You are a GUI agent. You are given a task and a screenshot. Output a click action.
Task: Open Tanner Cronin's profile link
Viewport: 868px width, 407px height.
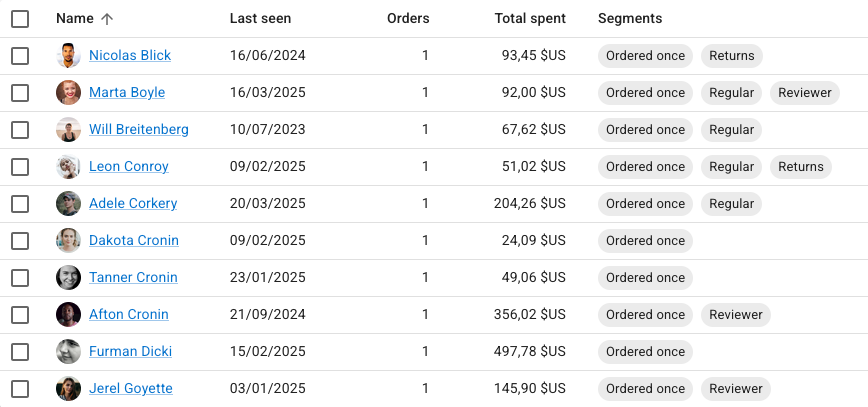133,278
